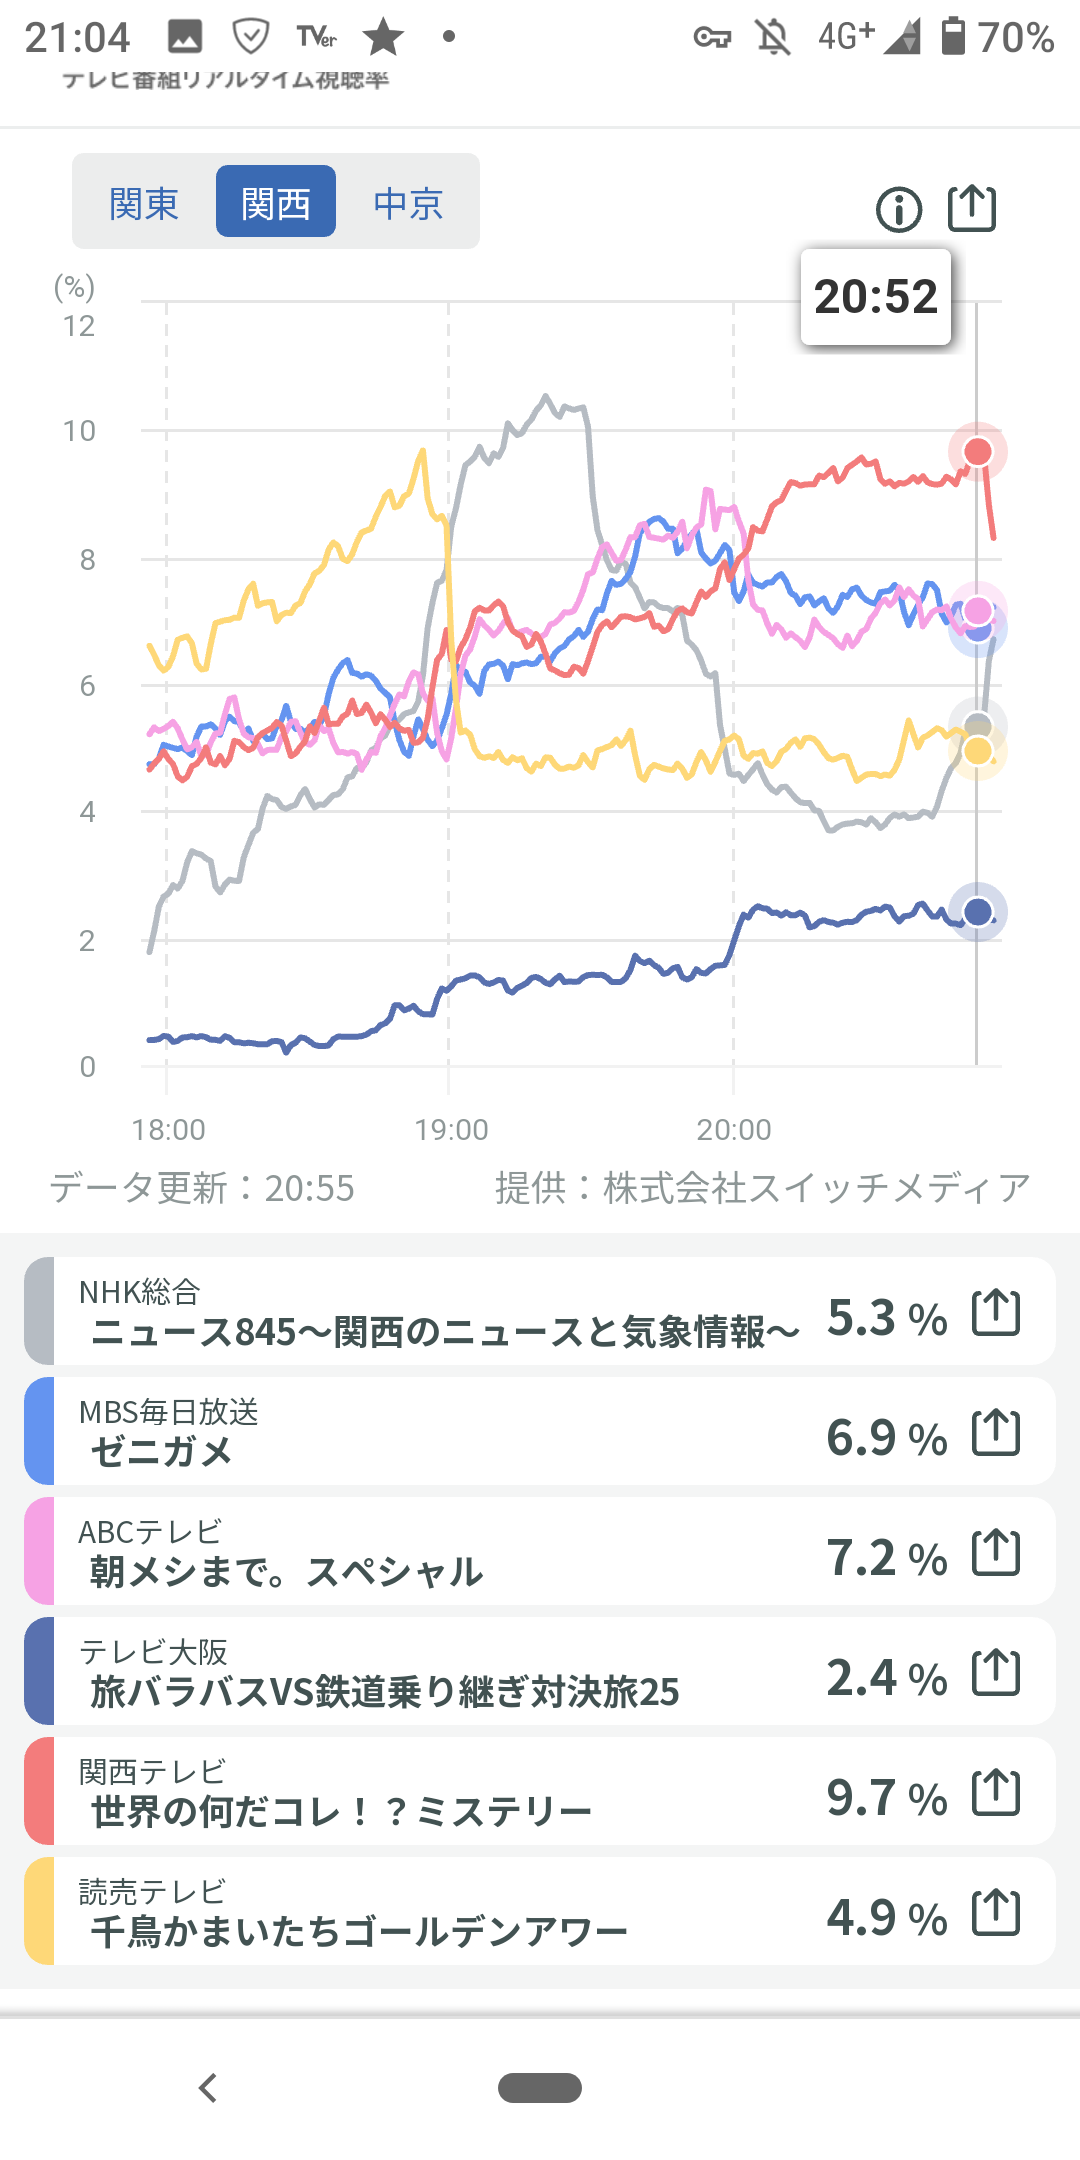Switch to the 関東 region tab

pyautogui.click(x=144, y=203)
